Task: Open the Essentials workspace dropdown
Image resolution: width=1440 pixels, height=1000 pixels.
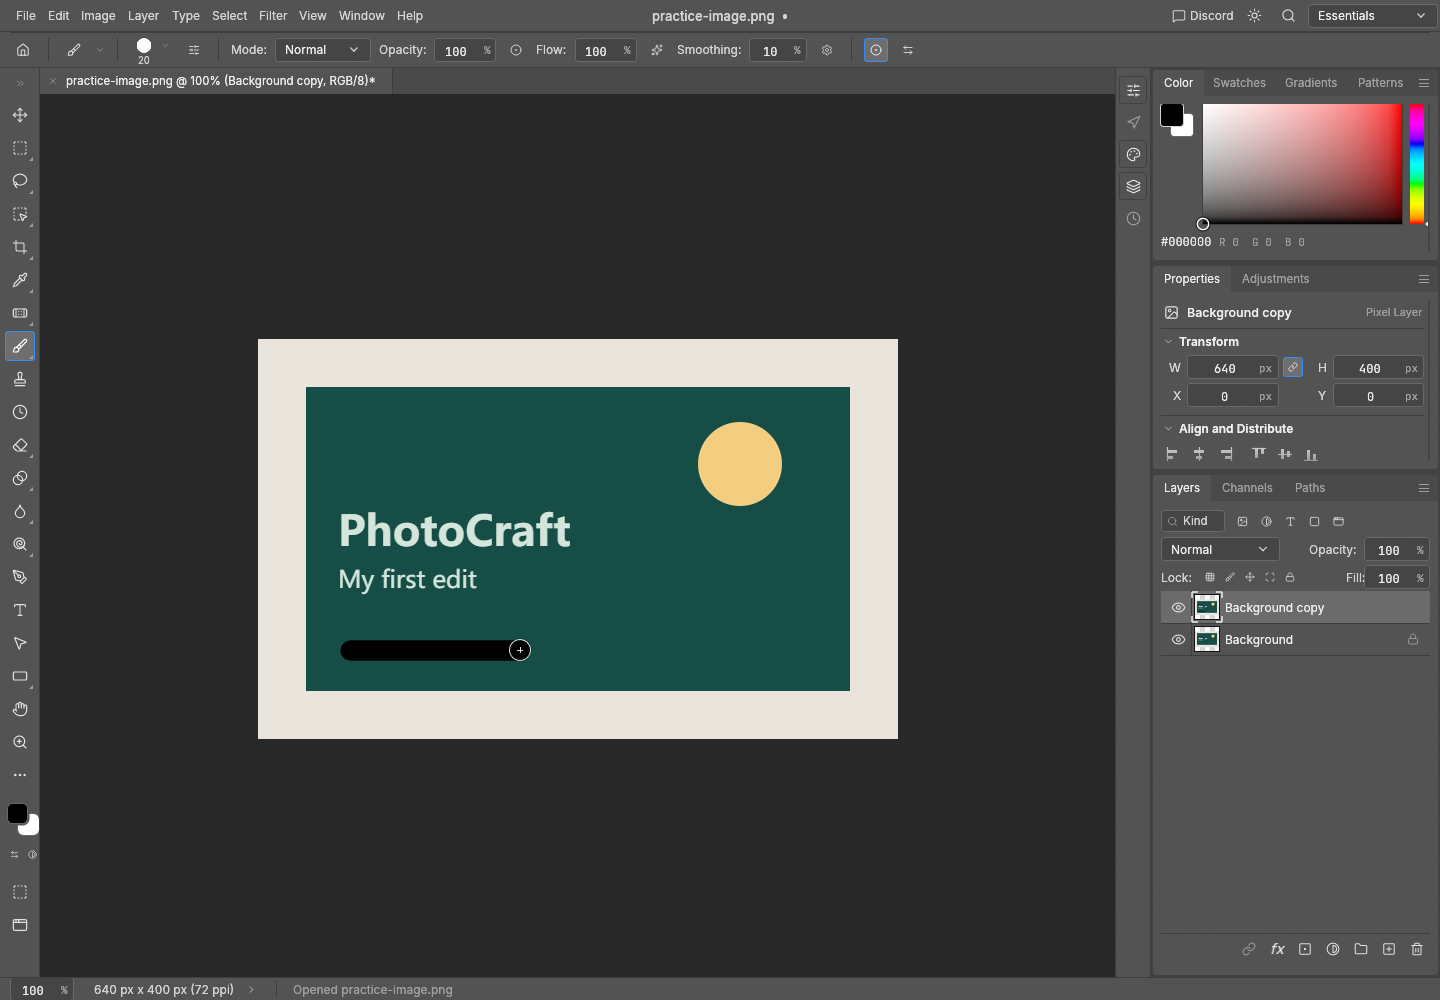Action: click(x=1372, y=16)
